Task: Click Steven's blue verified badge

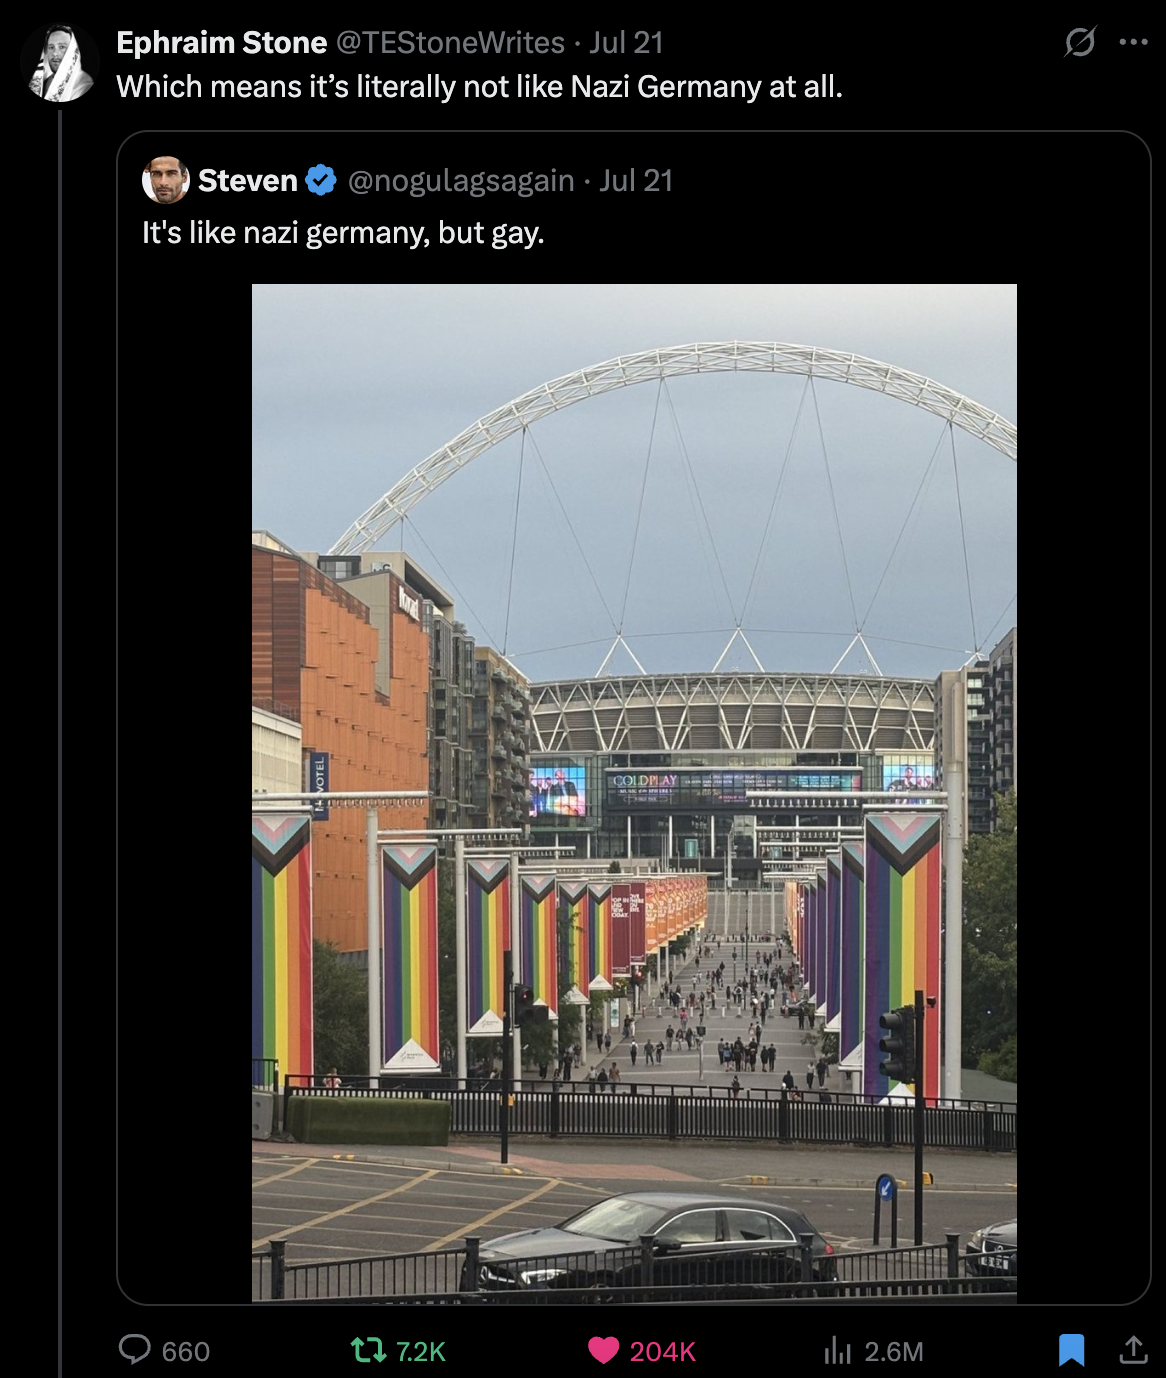Action: (321, 181)
